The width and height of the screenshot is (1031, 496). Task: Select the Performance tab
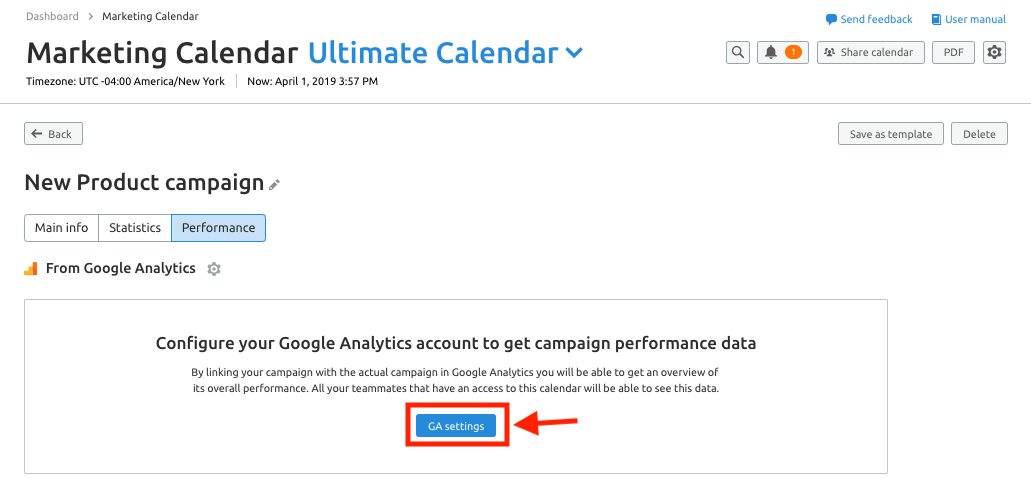pyautogui.click(x=218, y=228)
